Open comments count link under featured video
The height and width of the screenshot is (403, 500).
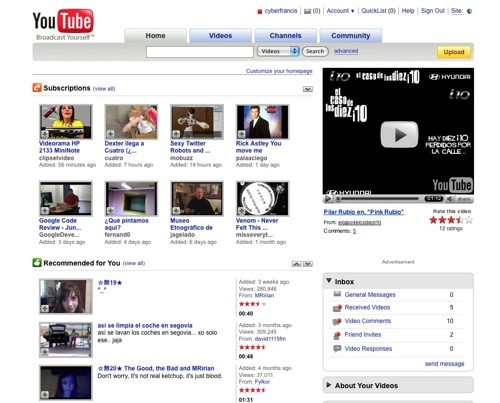pyautogui.click(x=354, y=231)
